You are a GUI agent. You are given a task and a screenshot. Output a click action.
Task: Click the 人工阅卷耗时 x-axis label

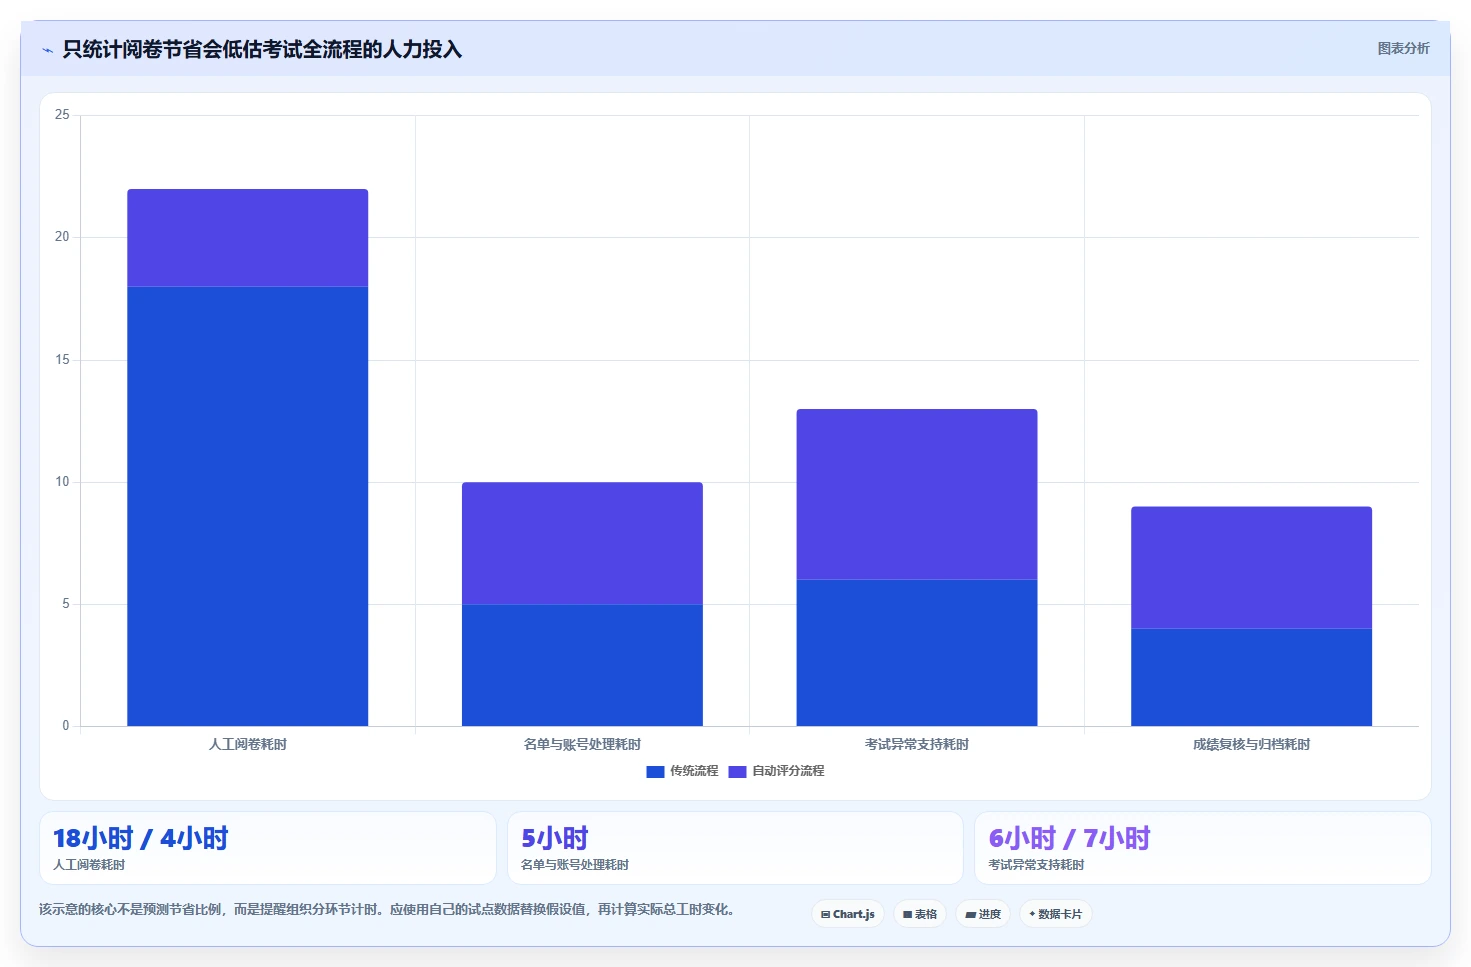click(x=247, y=744)
